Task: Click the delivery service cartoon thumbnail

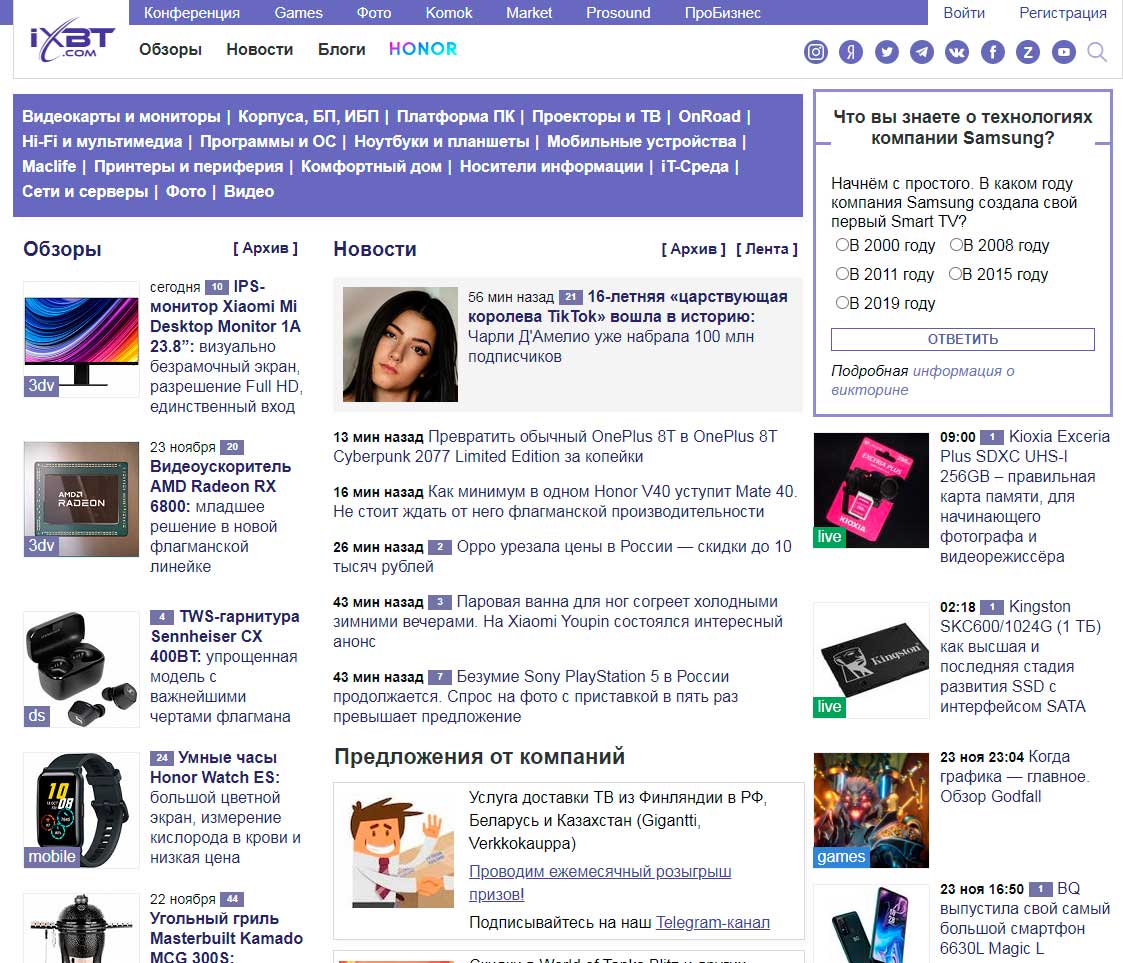Action: [x=403, y=853]
